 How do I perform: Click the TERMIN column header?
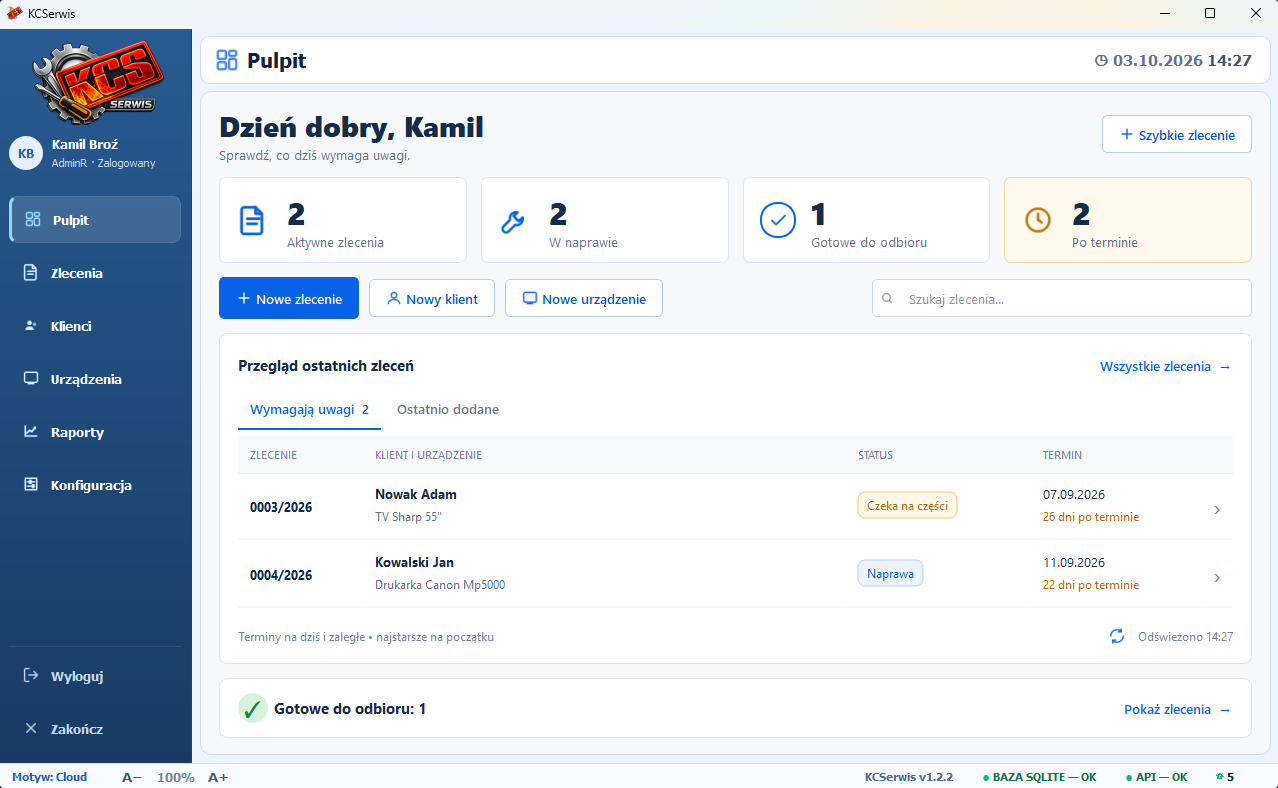point(1062,455)
